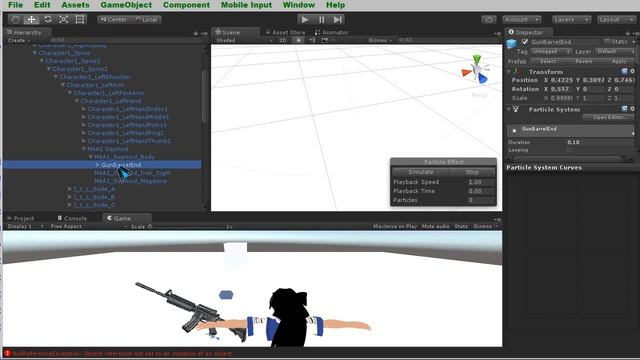Toggle Inspector panel lock icon
This screenshot has height=360, width=640.
point(628,33)
